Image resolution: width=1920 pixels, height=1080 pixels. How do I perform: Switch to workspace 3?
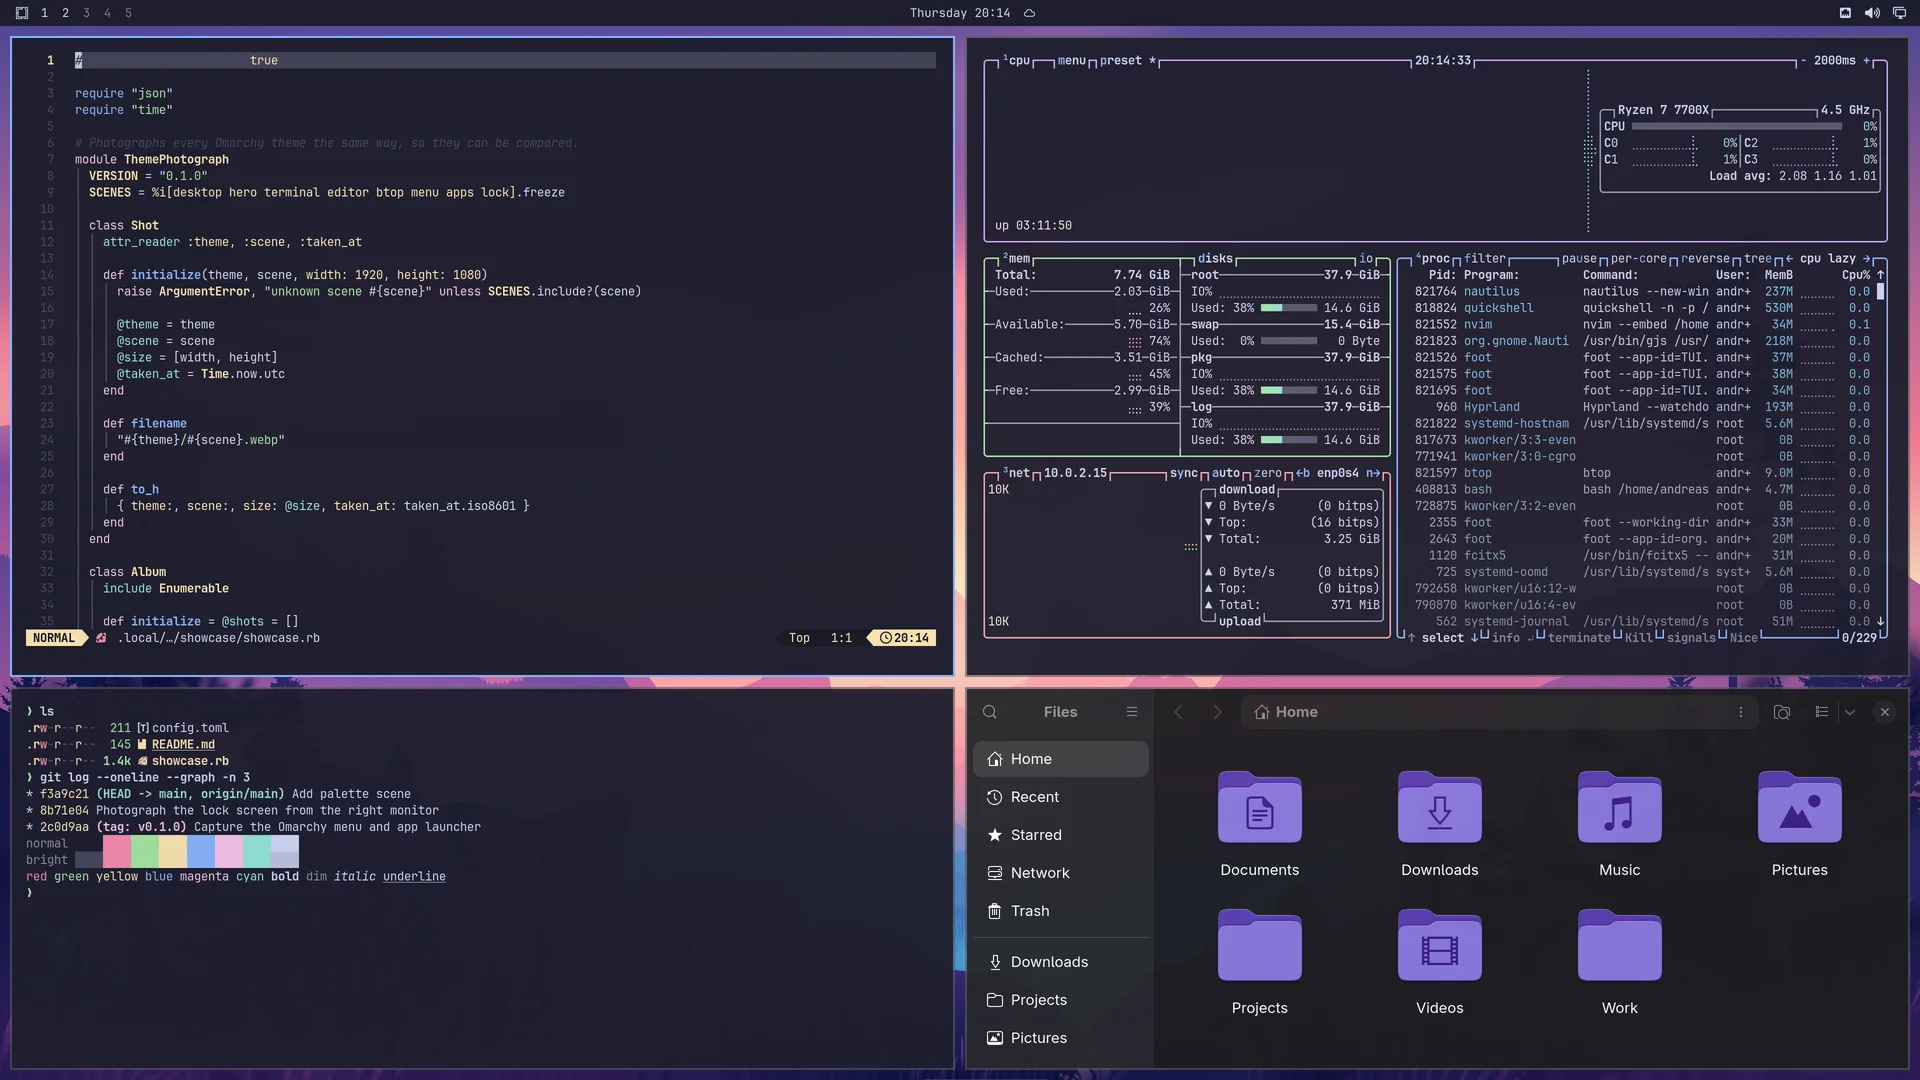point(86,13)
